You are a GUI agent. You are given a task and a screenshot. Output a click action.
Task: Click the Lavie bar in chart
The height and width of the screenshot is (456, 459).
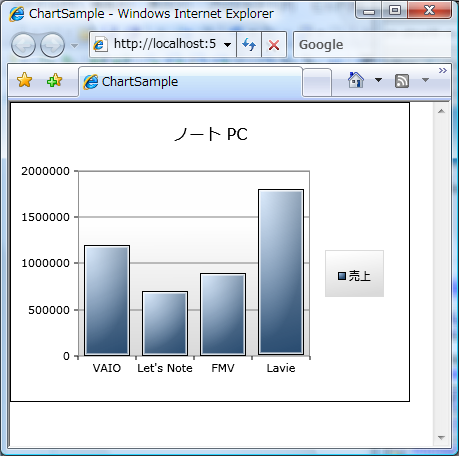281,272
